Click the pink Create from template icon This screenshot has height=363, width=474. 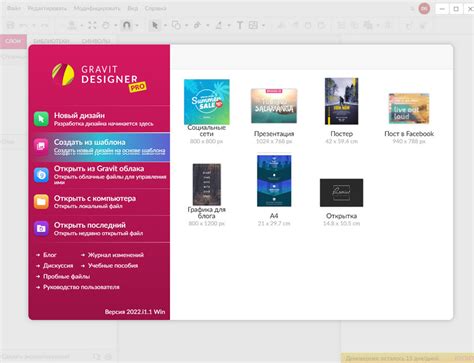[41, 146]
